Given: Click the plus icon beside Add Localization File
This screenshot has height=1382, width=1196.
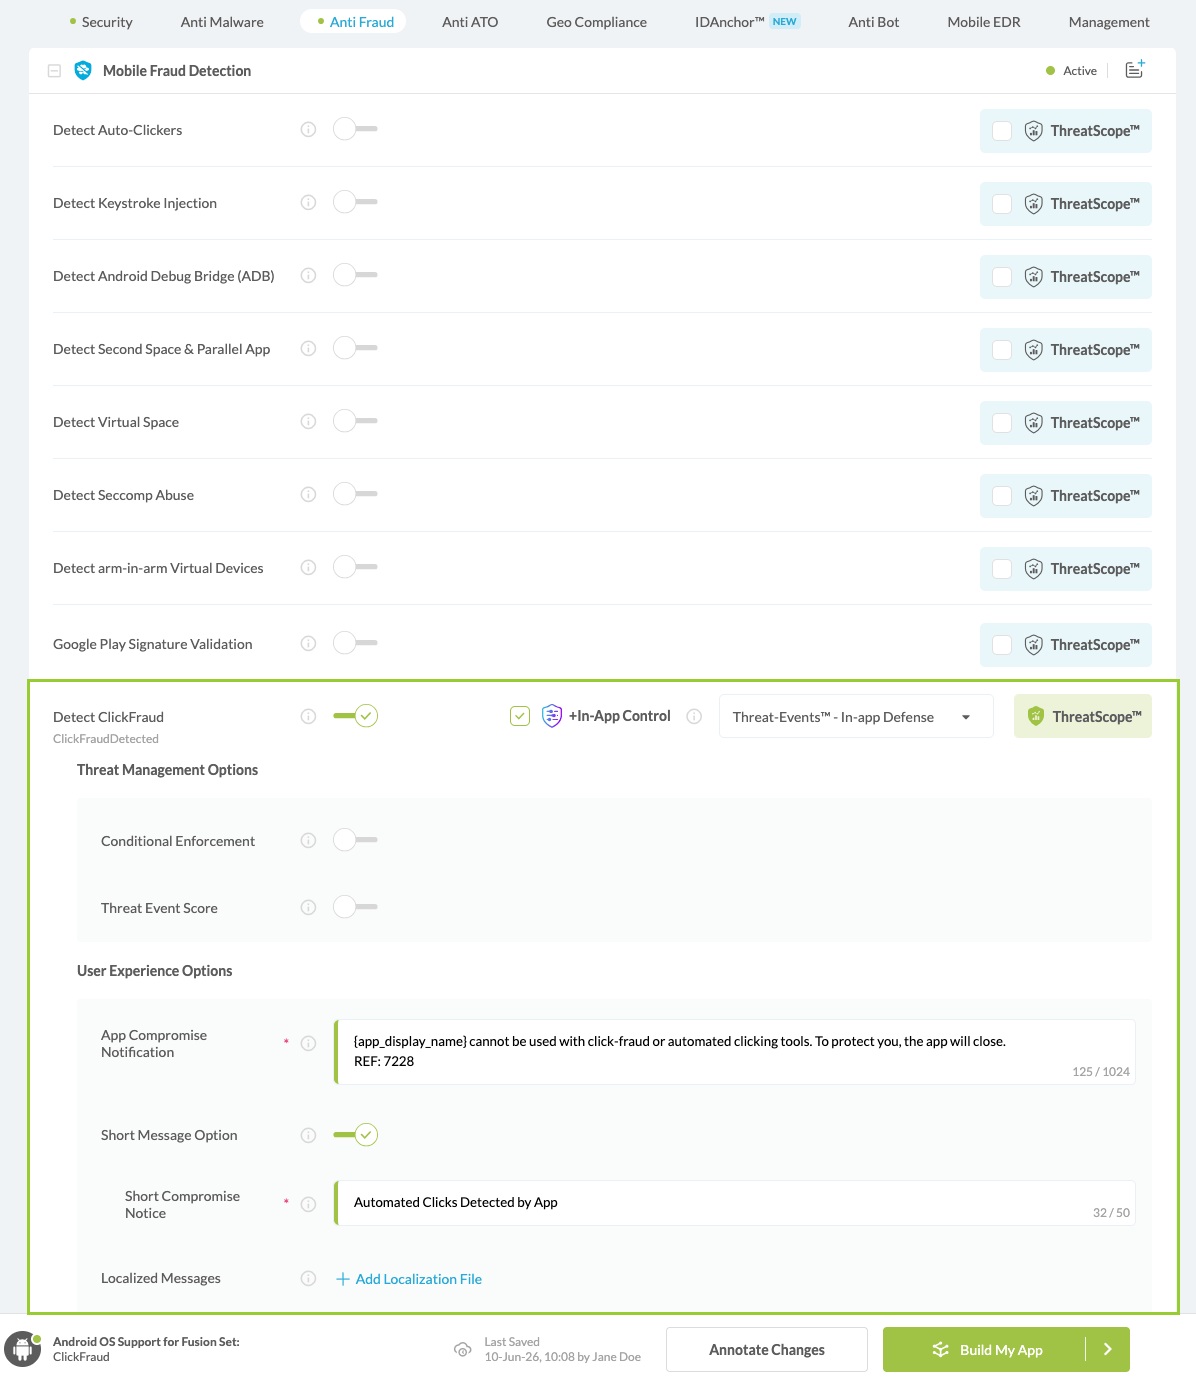Looking at the screenshot, I should (x=343, y=1279).
